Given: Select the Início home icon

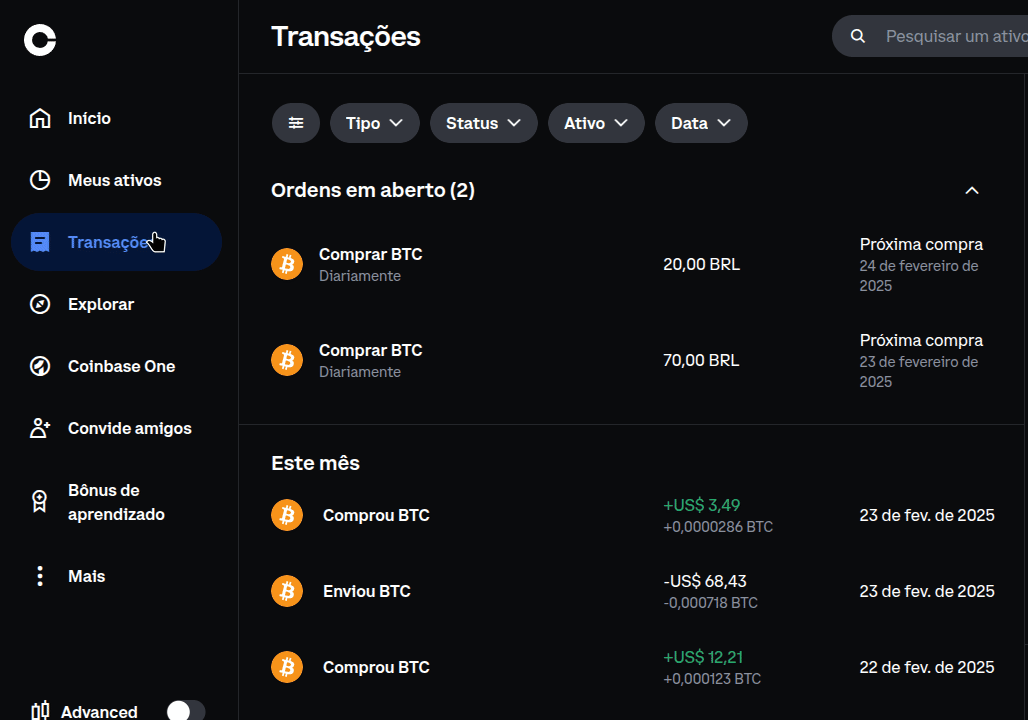Looking at the screenshot, I should (x=39, y=117).
